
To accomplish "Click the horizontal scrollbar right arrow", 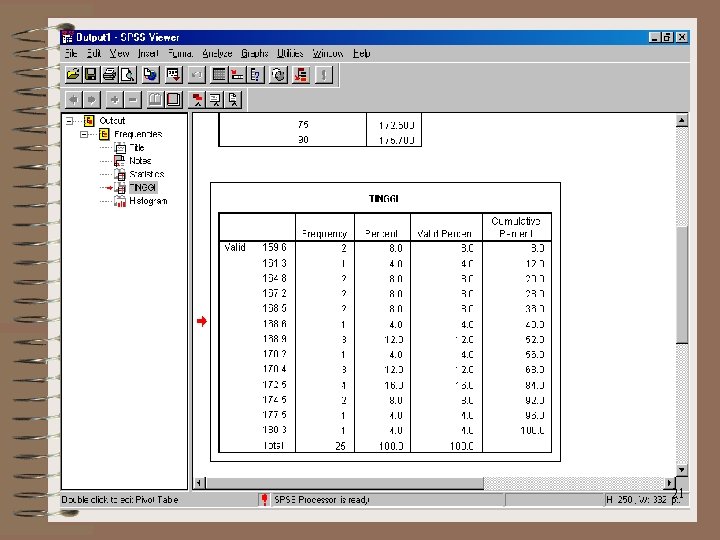I will click(669, 483).
